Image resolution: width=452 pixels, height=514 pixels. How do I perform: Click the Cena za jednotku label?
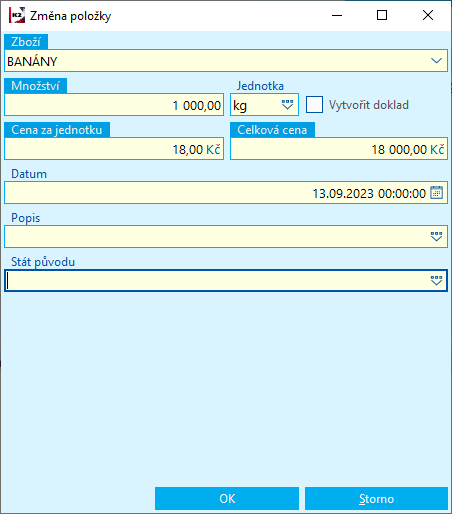tap(57, 130)
